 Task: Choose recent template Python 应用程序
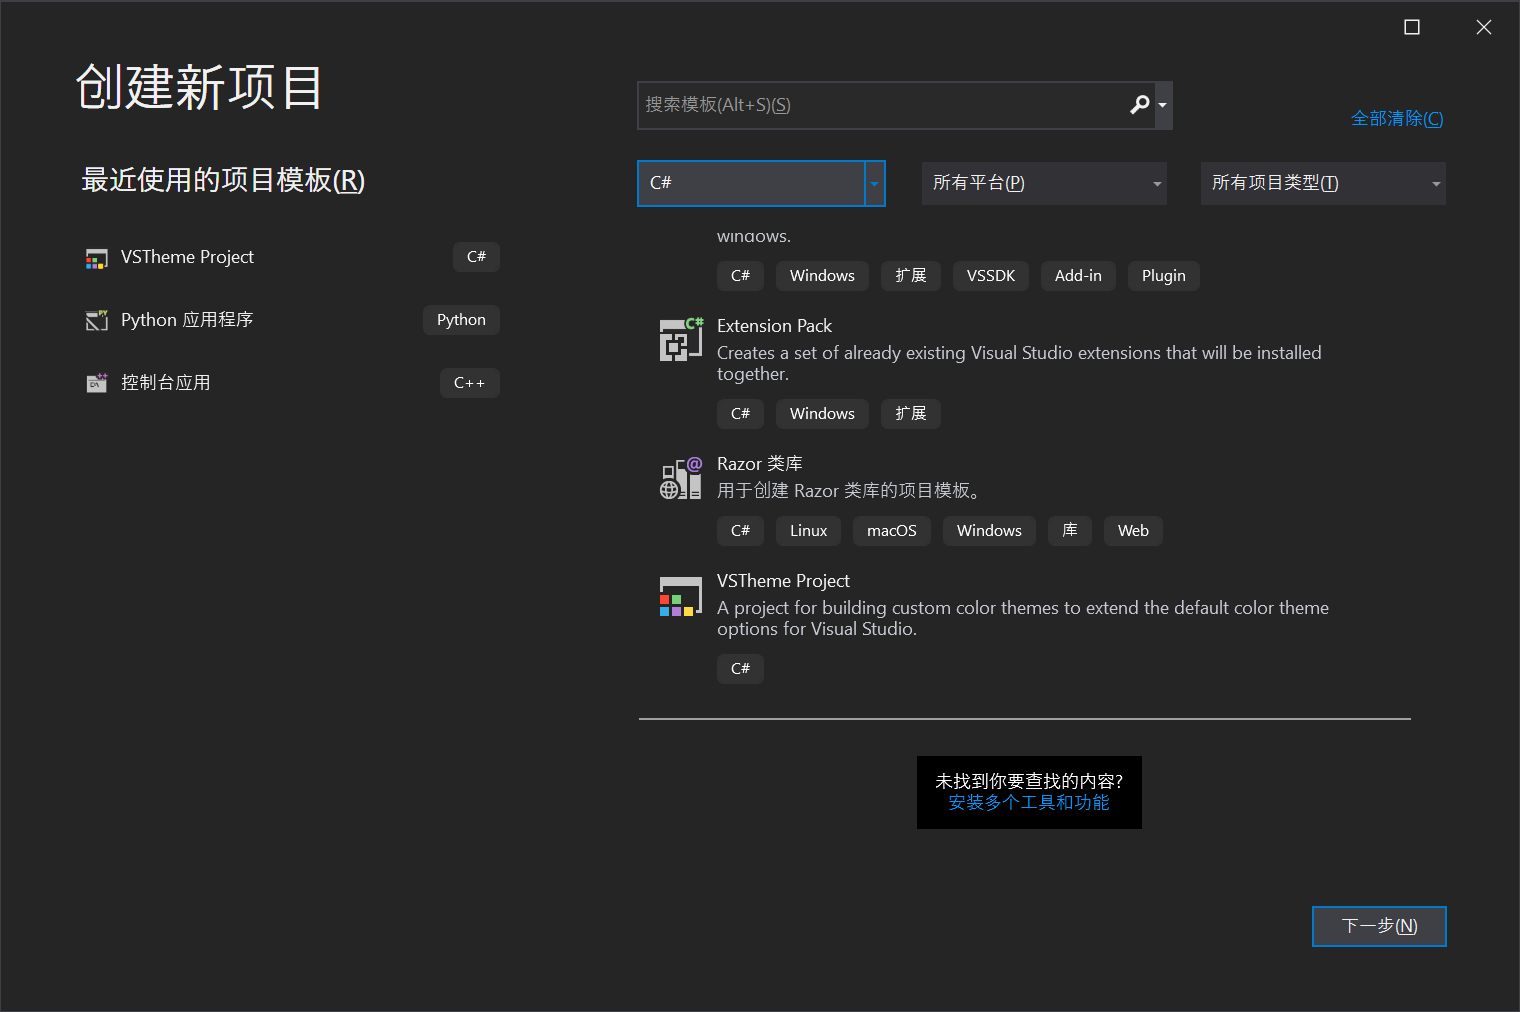click(187, 320)
